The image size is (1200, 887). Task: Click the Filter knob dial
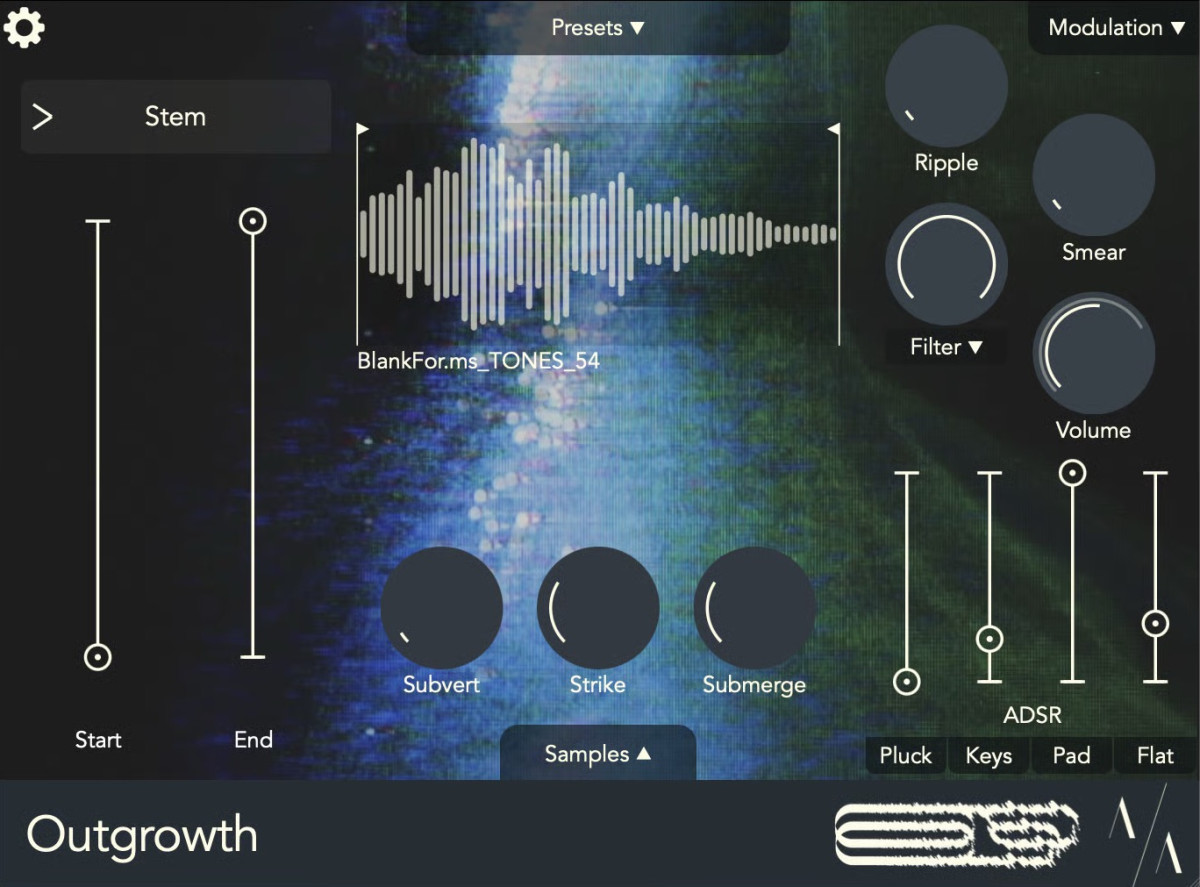click(x=946, y=263)
